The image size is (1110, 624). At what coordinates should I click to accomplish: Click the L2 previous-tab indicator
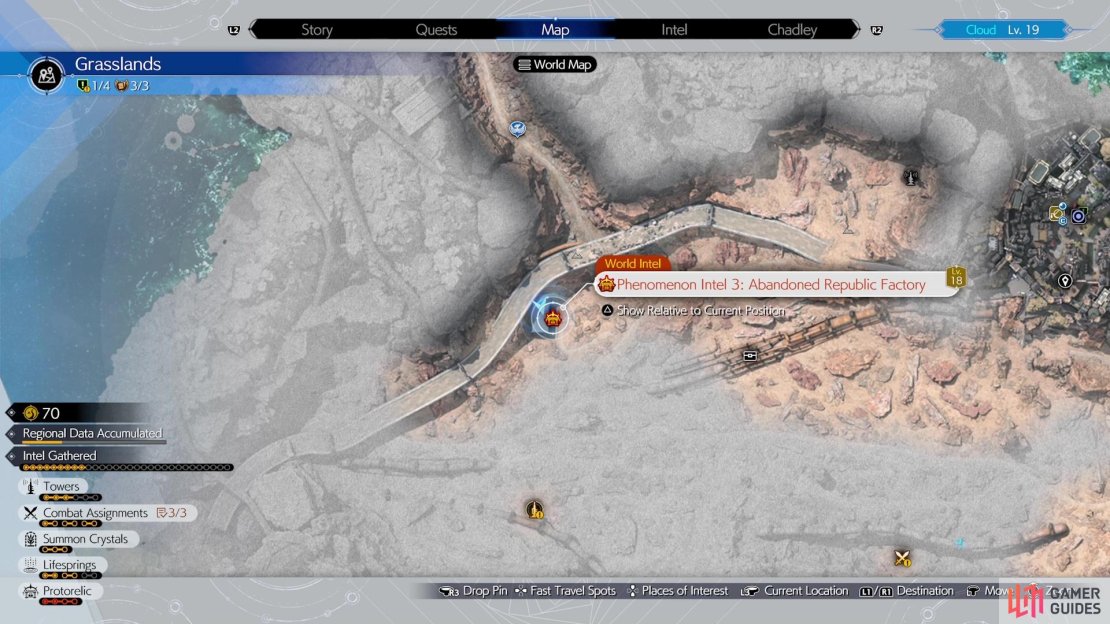234,30
